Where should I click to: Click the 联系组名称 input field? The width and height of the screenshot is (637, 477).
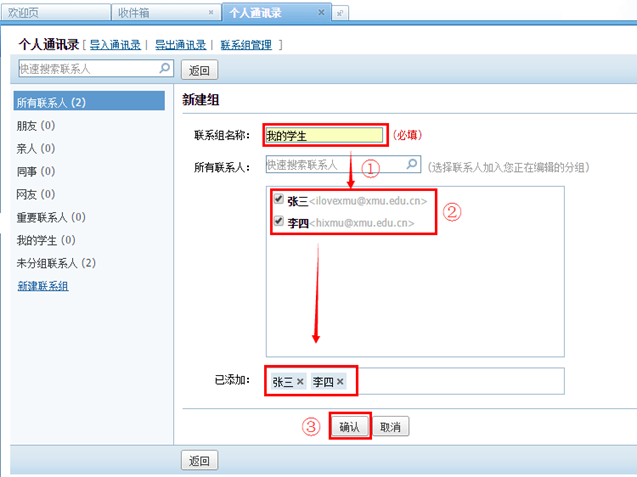coord(324,135)
